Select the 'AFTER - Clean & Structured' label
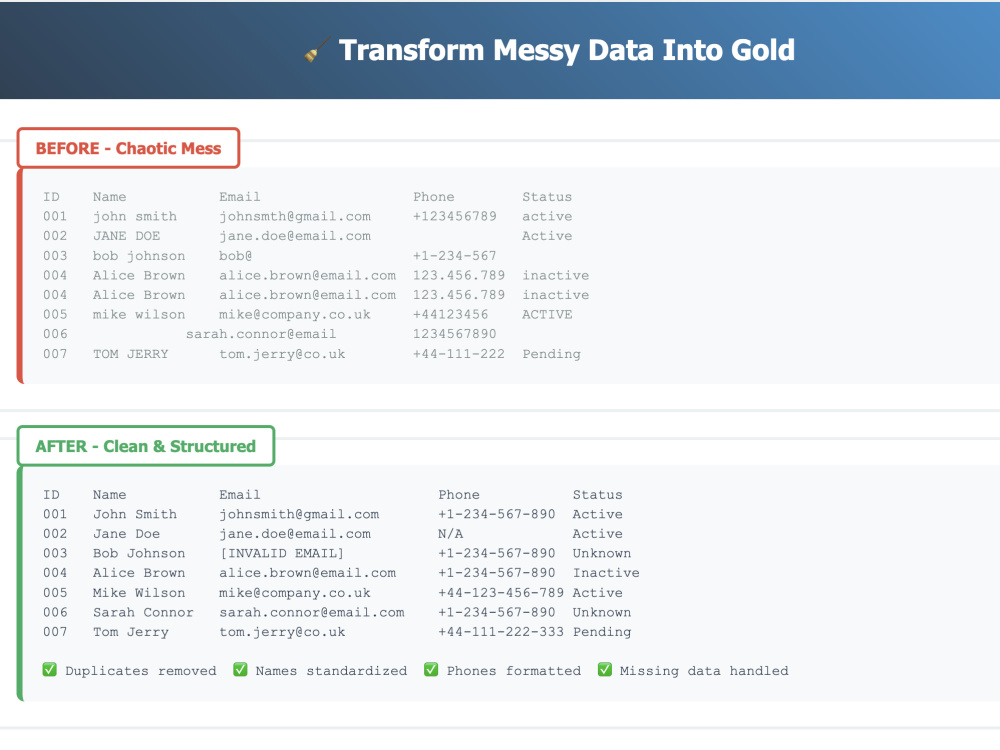This screenshot has width=1000, height=750. click(x=145, y=446)
